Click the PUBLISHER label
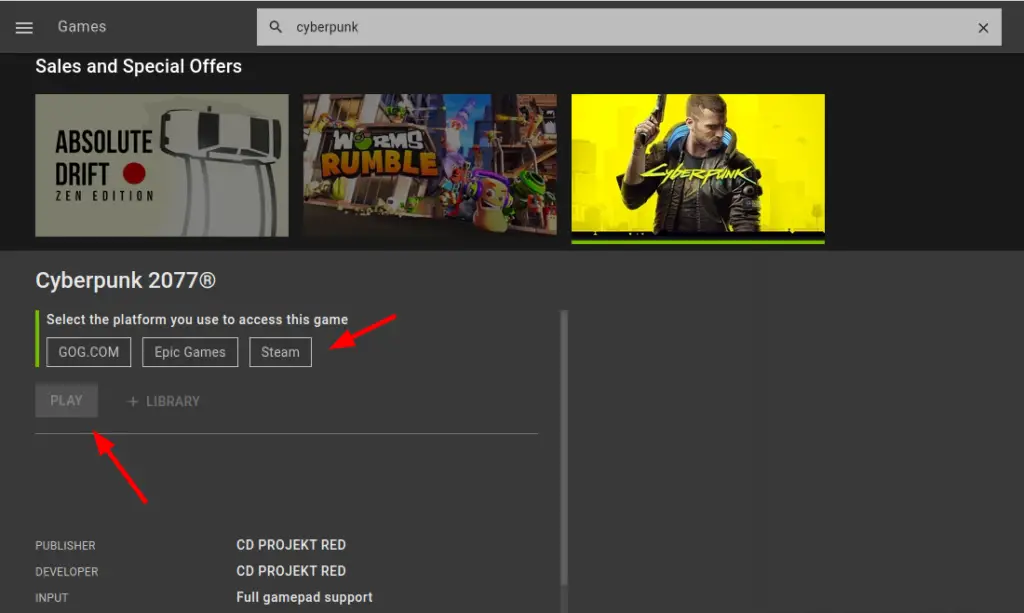Viewport: 1024px width, 613px height. 65,546
